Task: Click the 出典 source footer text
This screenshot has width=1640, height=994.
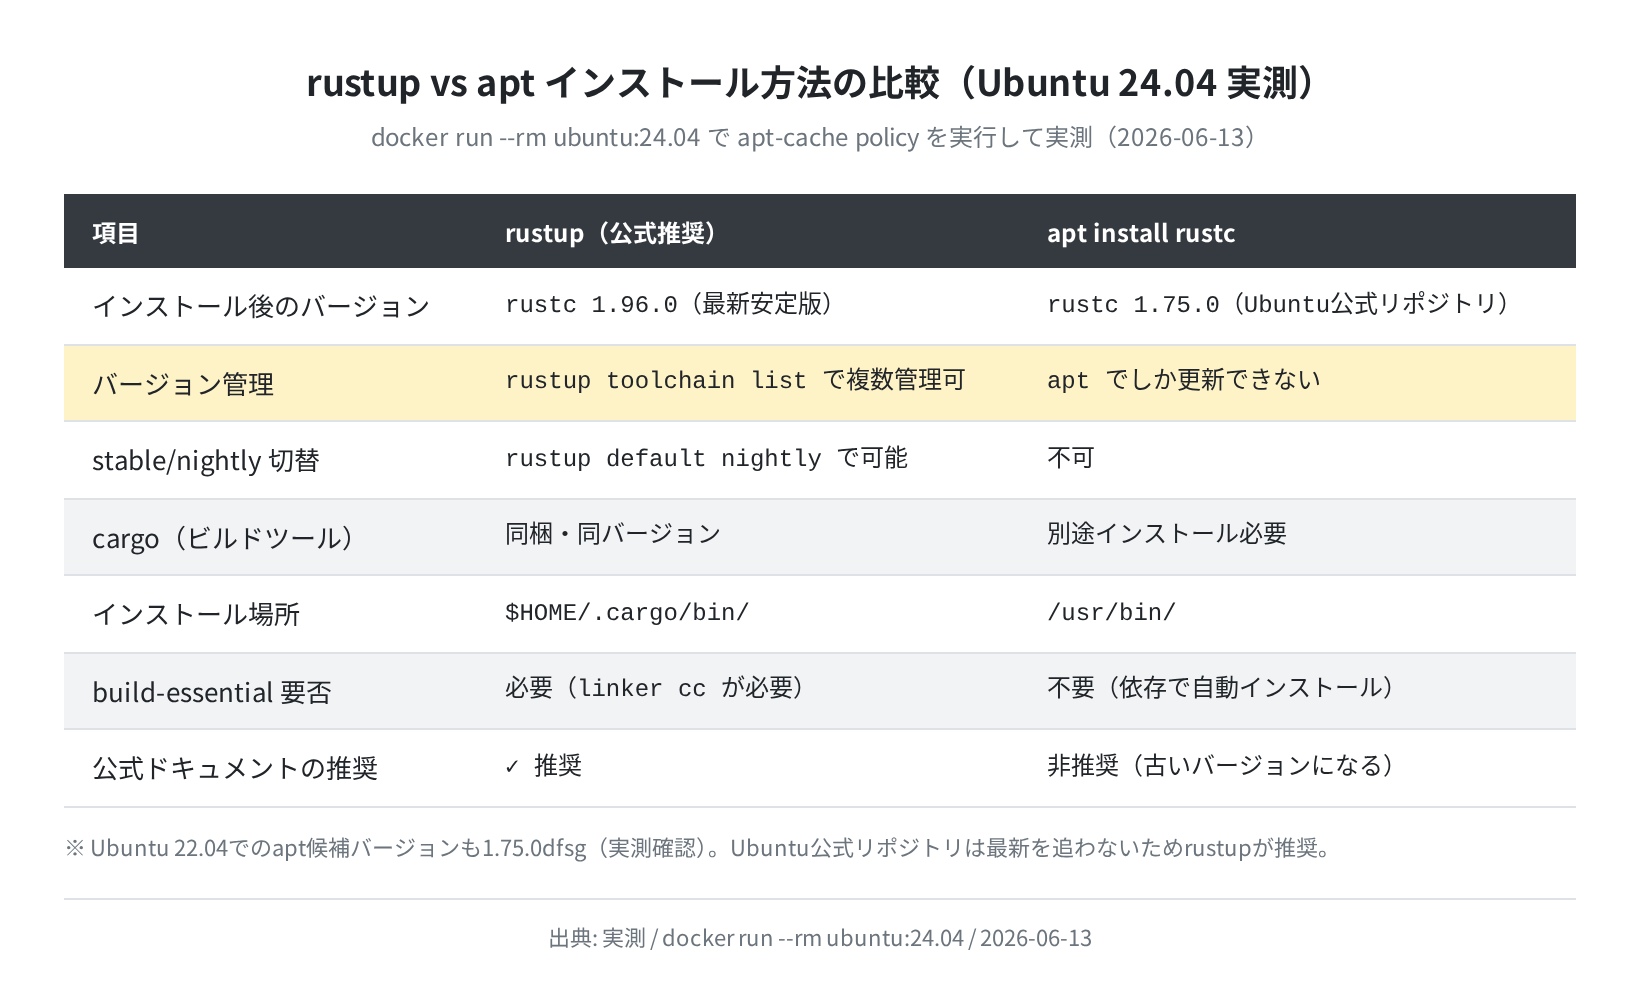Action: pyautogui.click(x=820, y=938)
